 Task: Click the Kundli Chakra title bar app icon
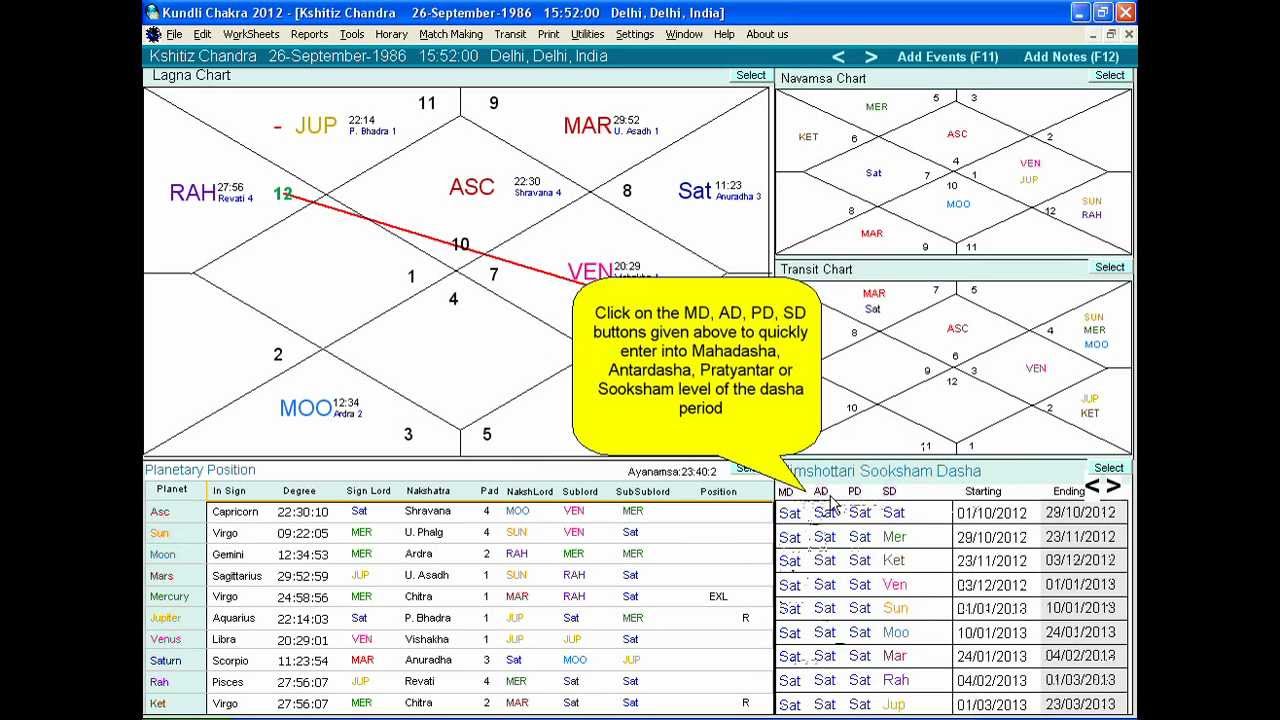coord(153,13)
